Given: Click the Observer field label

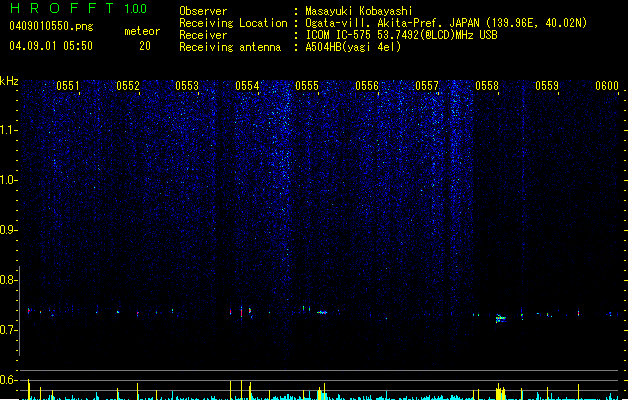Looking at the screenshot, I should (203, 11).
